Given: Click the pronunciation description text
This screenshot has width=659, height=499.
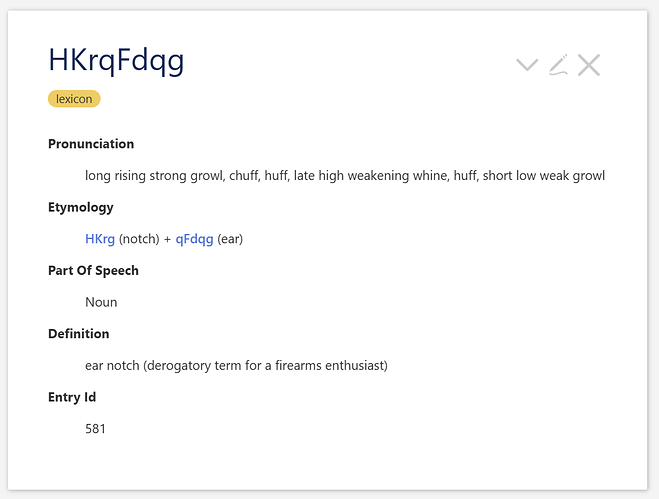Looking at the screenshot, I should [345, 175].
